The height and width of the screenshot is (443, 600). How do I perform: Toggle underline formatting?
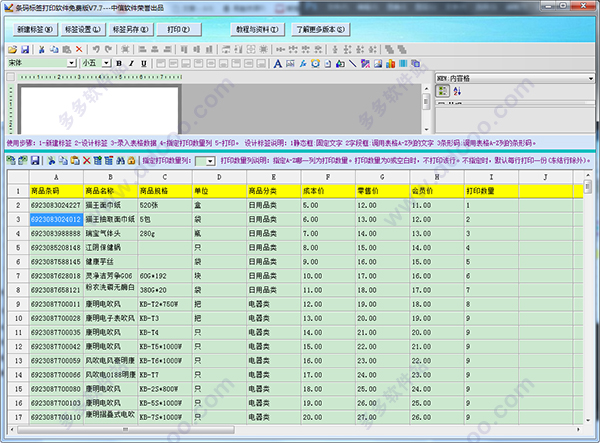coord(143,64)
